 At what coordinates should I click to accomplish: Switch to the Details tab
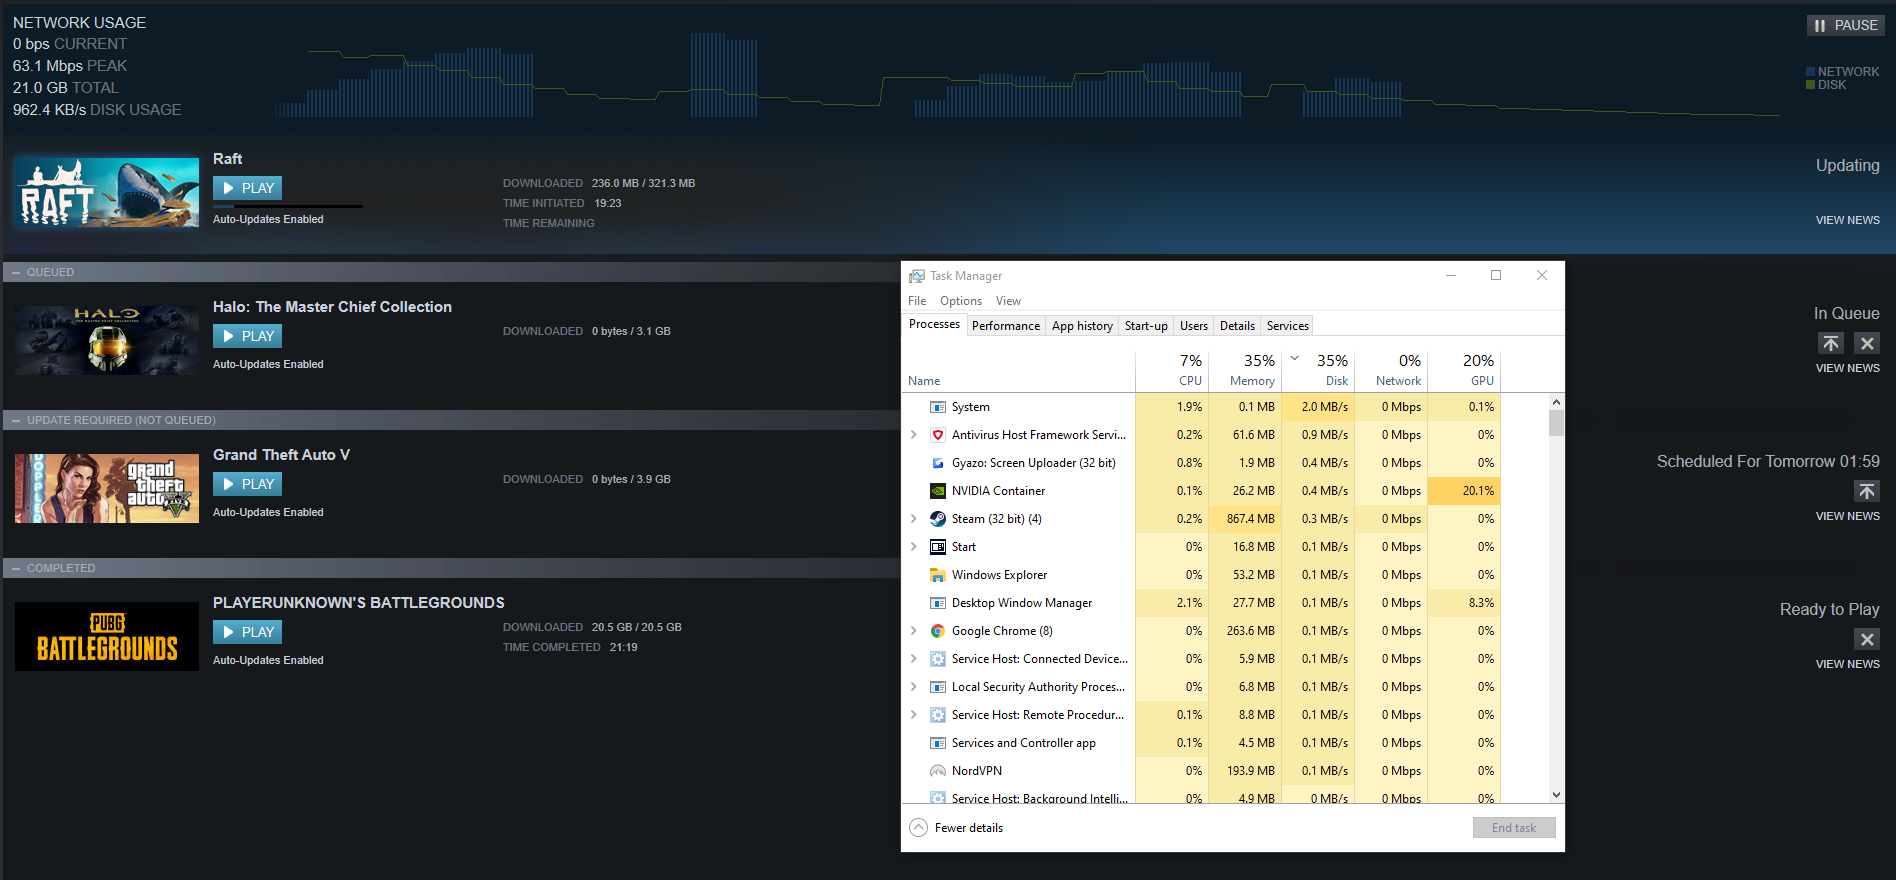coord(1237,326)
